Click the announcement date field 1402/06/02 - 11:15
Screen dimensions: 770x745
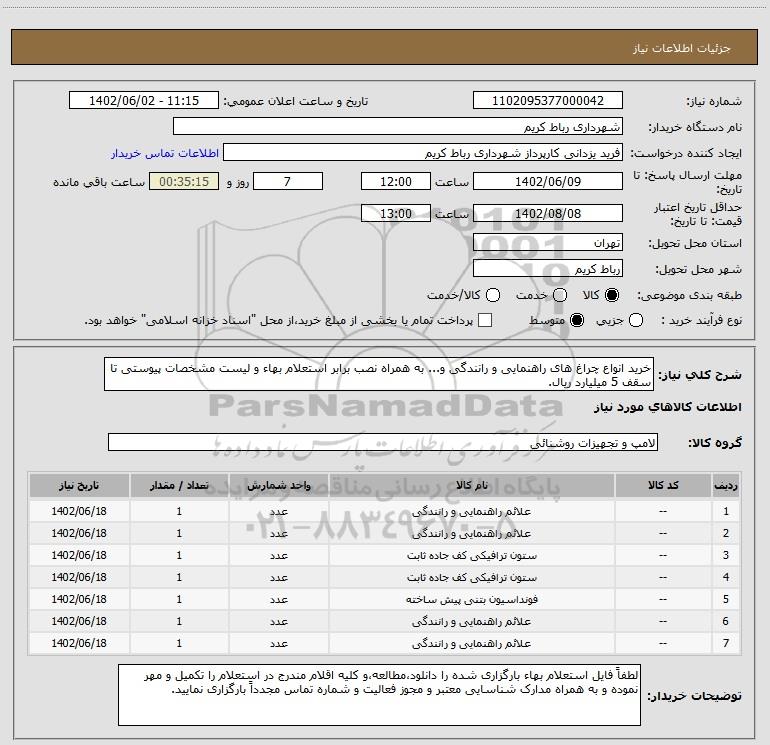[x=144, y=100]
